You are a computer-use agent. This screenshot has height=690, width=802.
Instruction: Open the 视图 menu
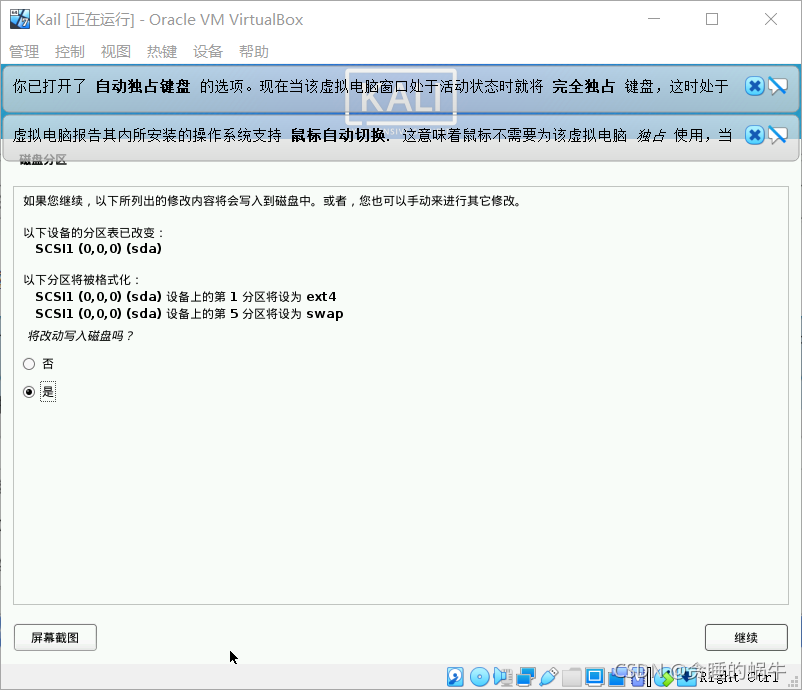pos(116,51)
